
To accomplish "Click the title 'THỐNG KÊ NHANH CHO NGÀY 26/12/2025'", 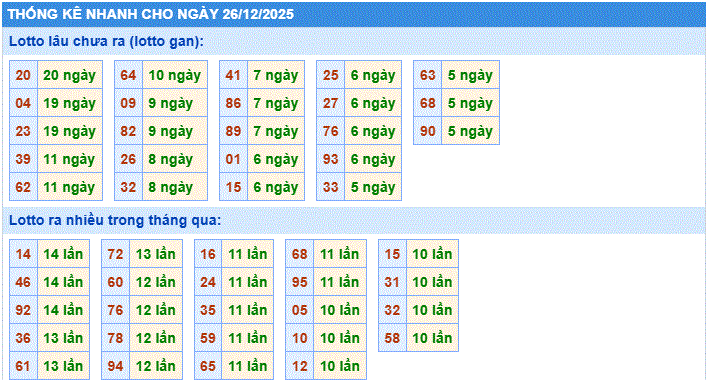I will [x=151, y=14].
